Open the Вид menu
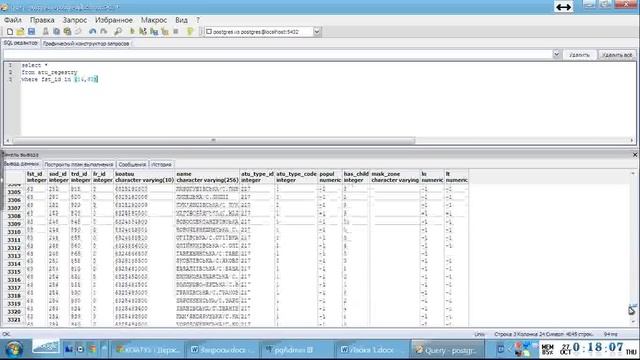The height and width of the screenshot is (360, 640). coord(181,20)
